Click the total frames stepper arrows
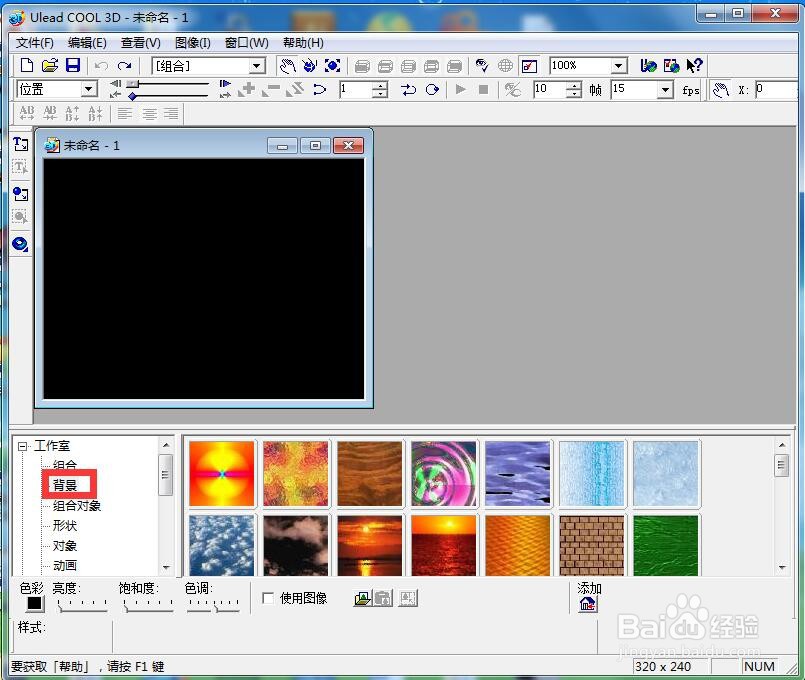The image size is (805, 680). pyautogui.click(x=574, y=90)
